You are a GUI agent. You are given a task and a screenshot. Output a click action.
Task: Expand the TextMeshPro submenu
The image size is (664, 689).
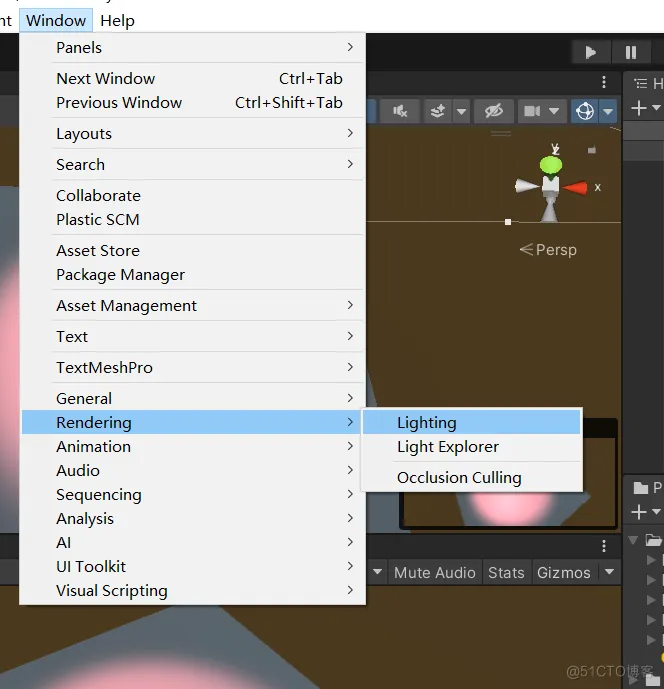[193, 368]
